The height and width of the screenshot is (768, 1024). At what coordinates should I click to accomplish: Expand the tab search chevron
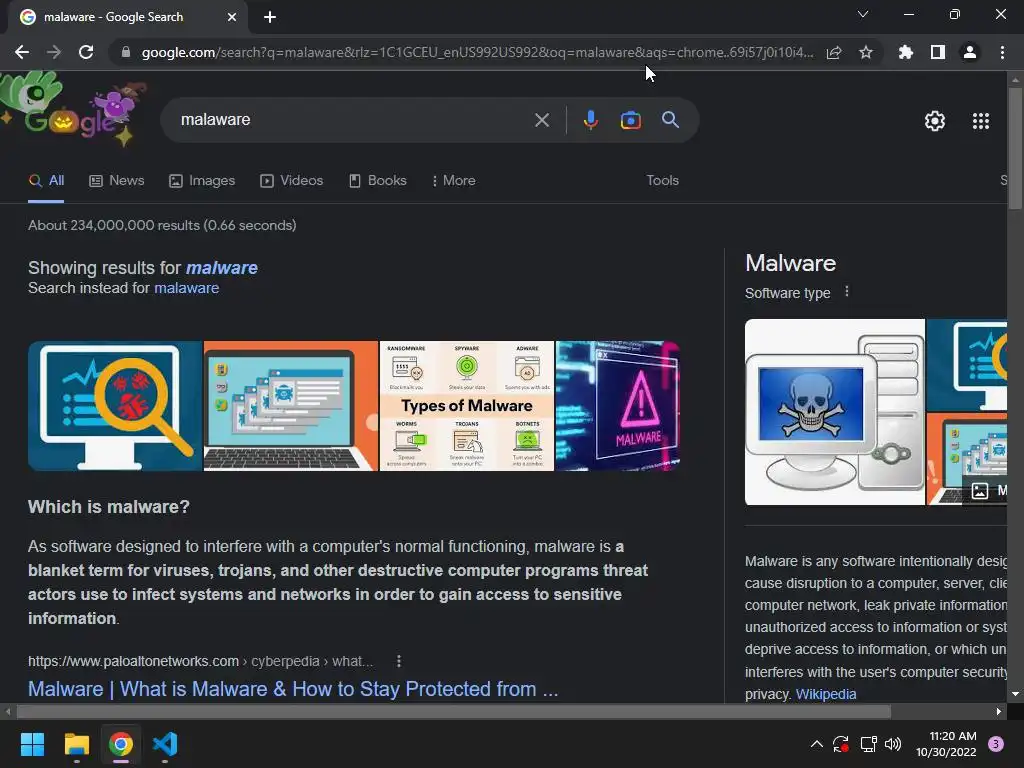[x=863, y=14]
